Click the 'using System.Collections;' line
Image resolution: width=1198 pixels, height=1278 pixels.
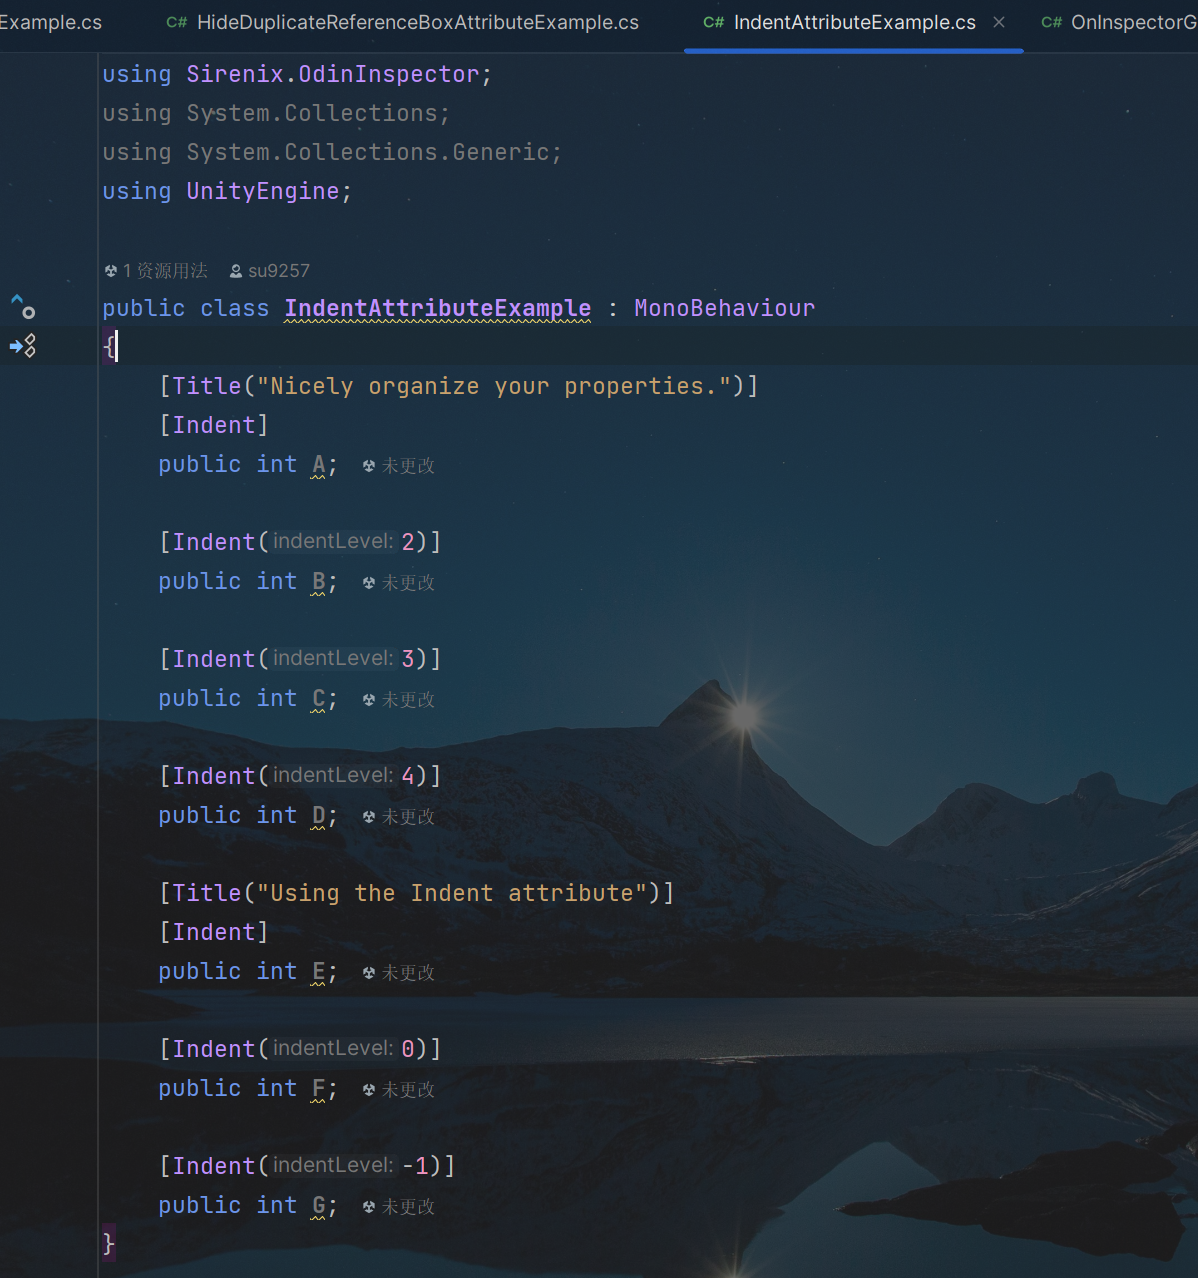pyautogui.click(x=276, y=113)
